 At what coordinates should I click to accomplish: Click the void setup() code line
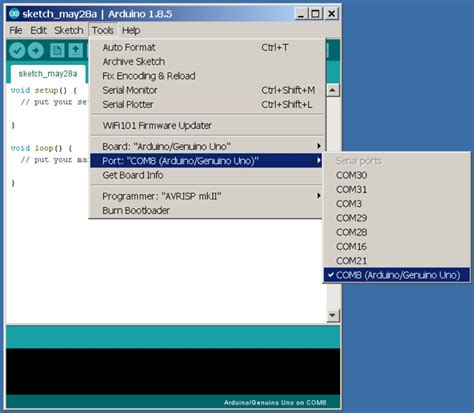coord(44,90)
